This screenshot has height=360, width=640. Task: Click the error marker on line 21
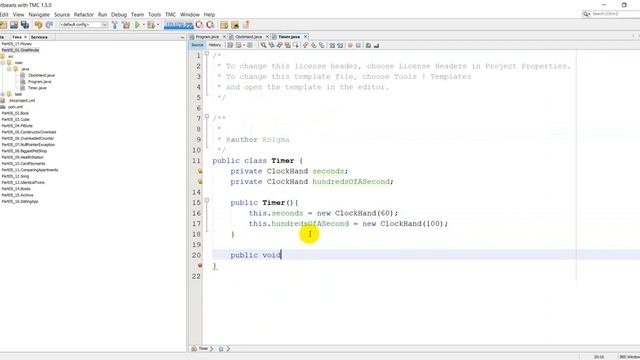[x=200, y=265]
